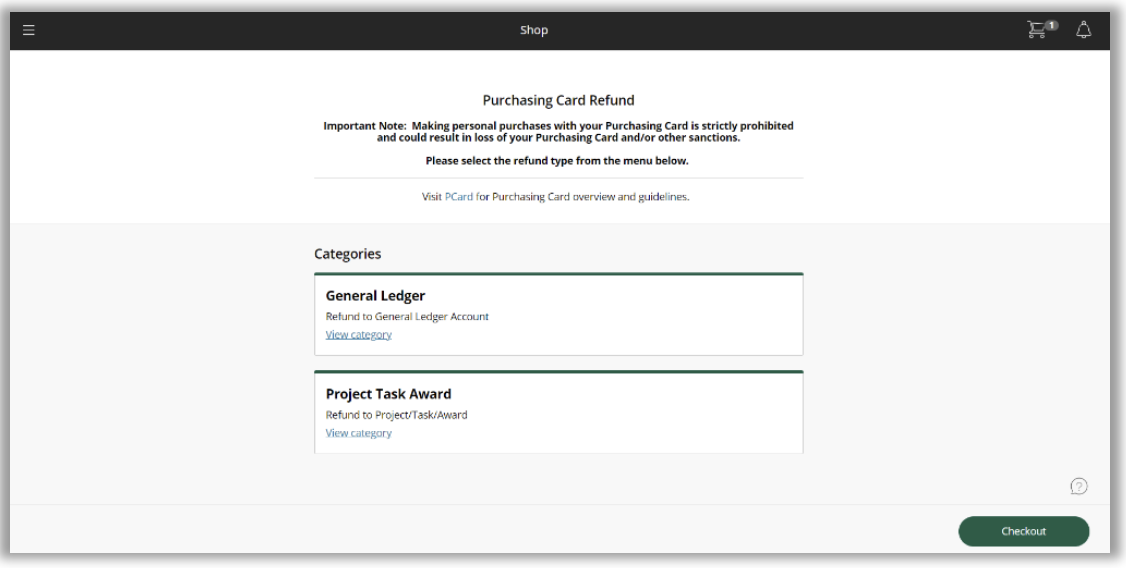Open the notifications bell
The width and height of the screenshot is (1126, 568).
click(x=1083, y=30)
